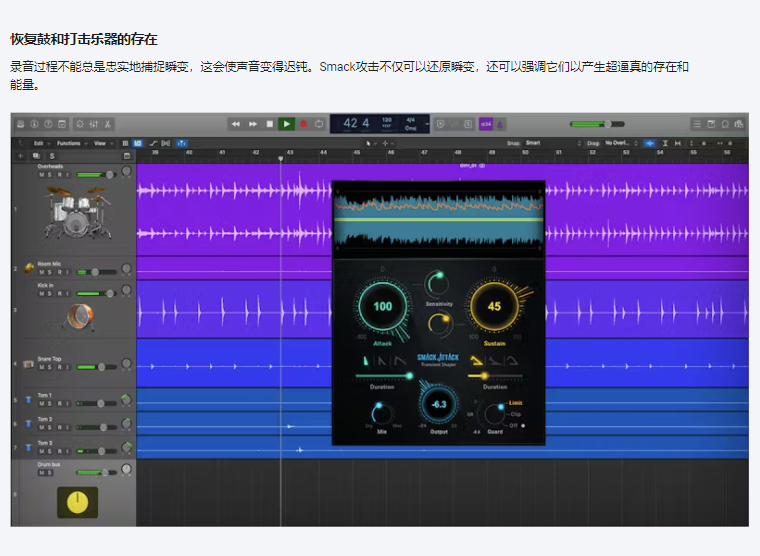Image resolution: width=760 pixels, height=556 pixels.
Task: Adjust the master volume slider
Action: pos(597,124)
